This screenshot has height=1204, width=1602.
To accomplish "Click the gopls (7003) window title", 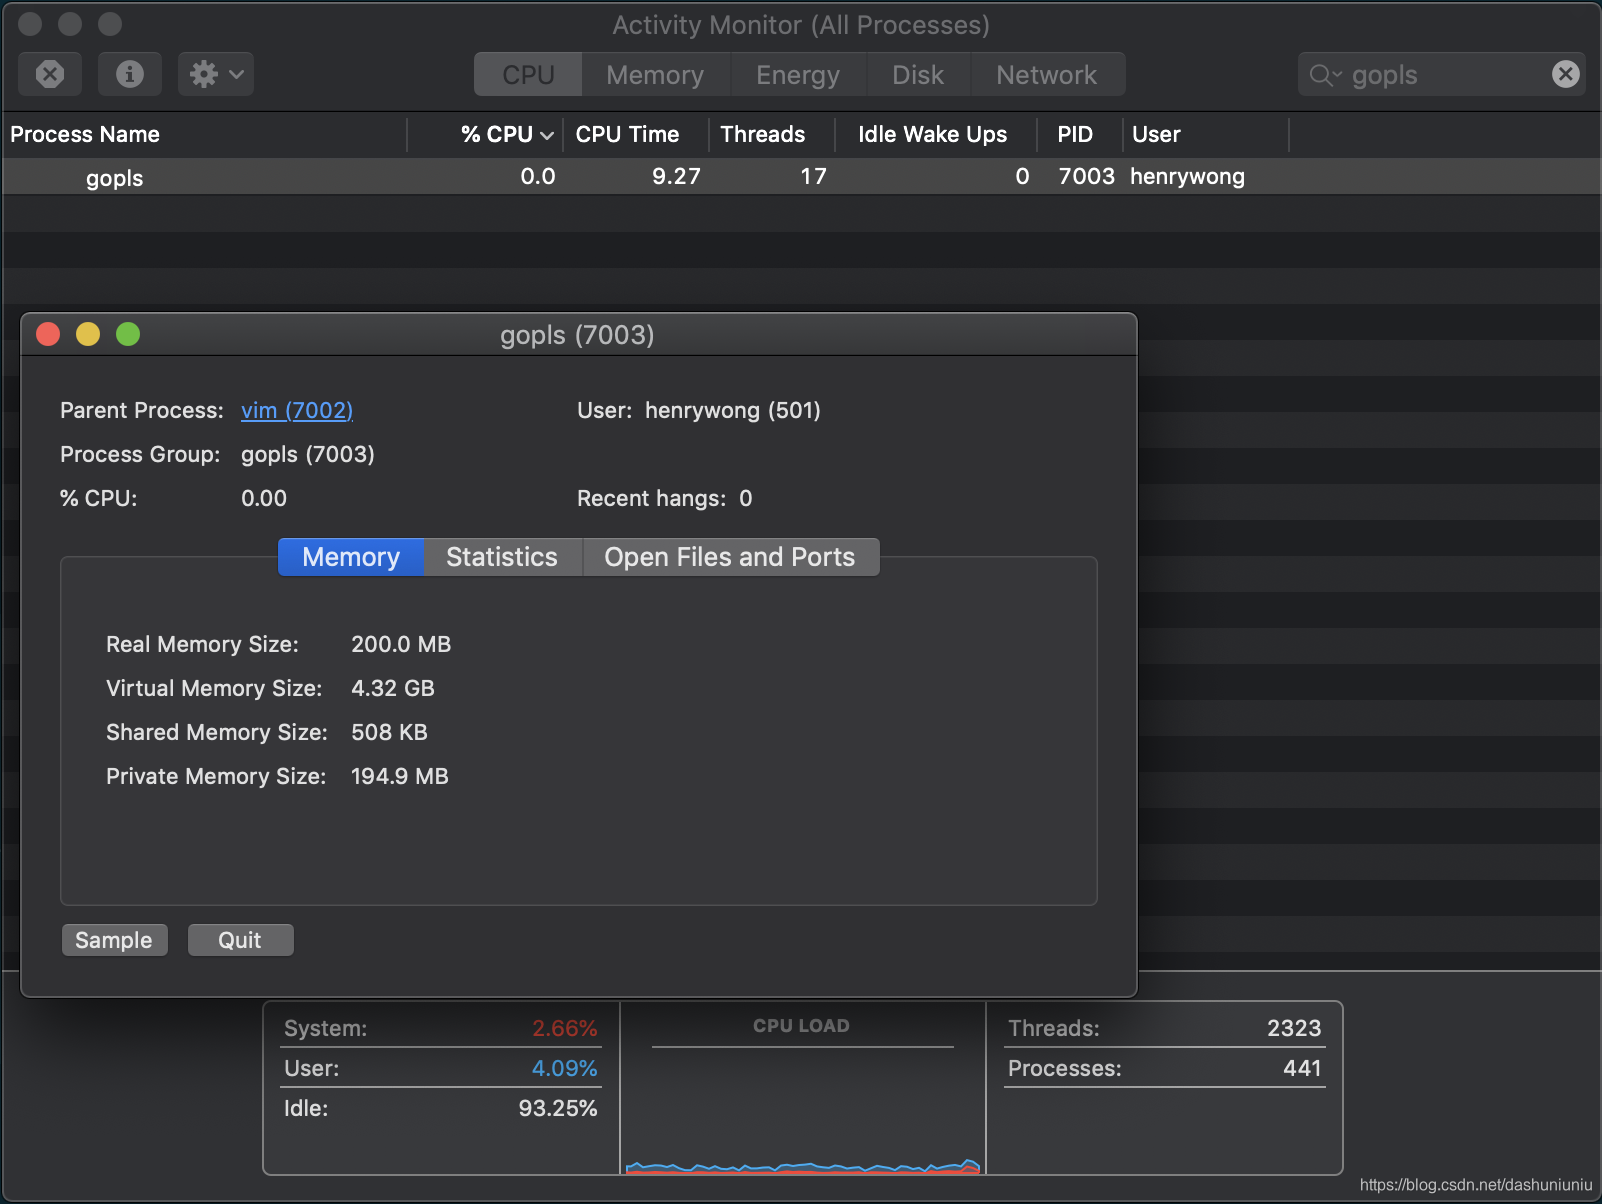I will pos(577,335).
